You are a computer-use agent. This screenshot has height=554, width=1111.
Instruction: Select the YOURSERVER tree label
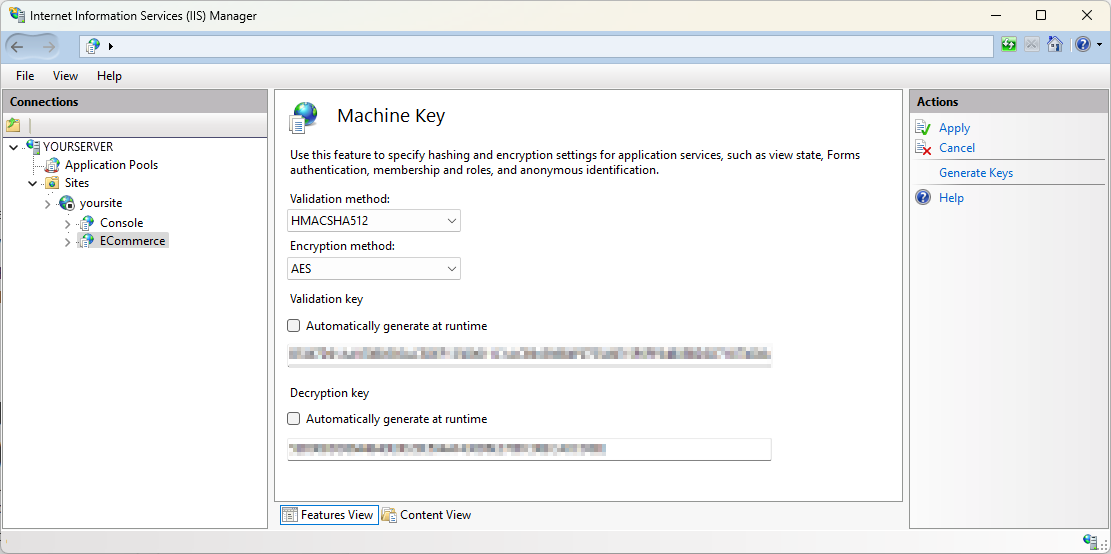pyautogui.click(x=78, y=147)
